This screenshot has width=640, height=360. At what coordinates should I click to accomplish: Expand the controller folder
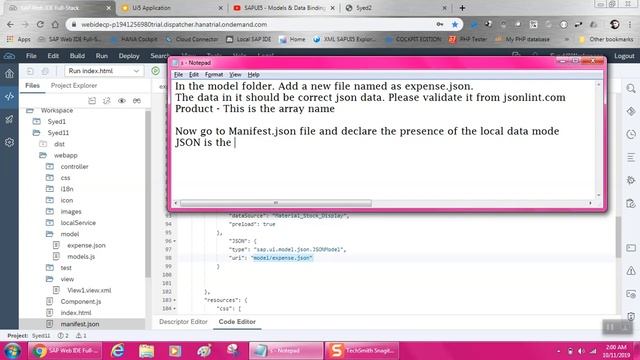[x=50, y=167]
